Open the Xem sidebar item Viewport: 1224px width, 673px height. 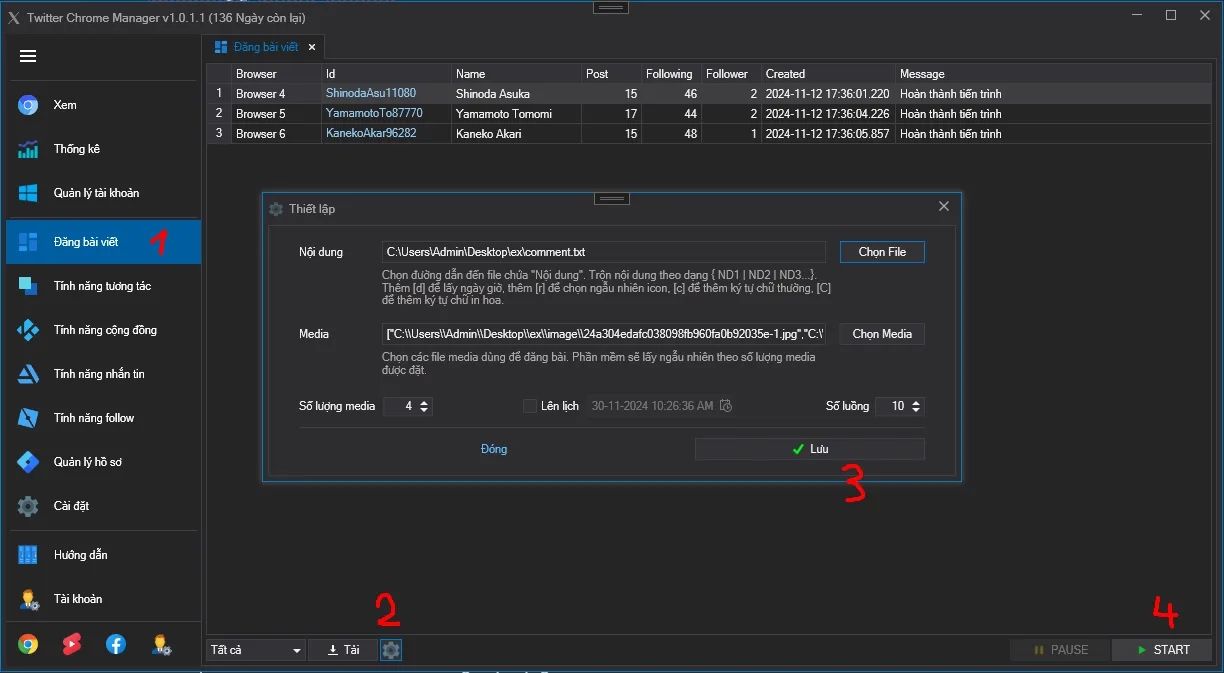[x=103, y=105]
